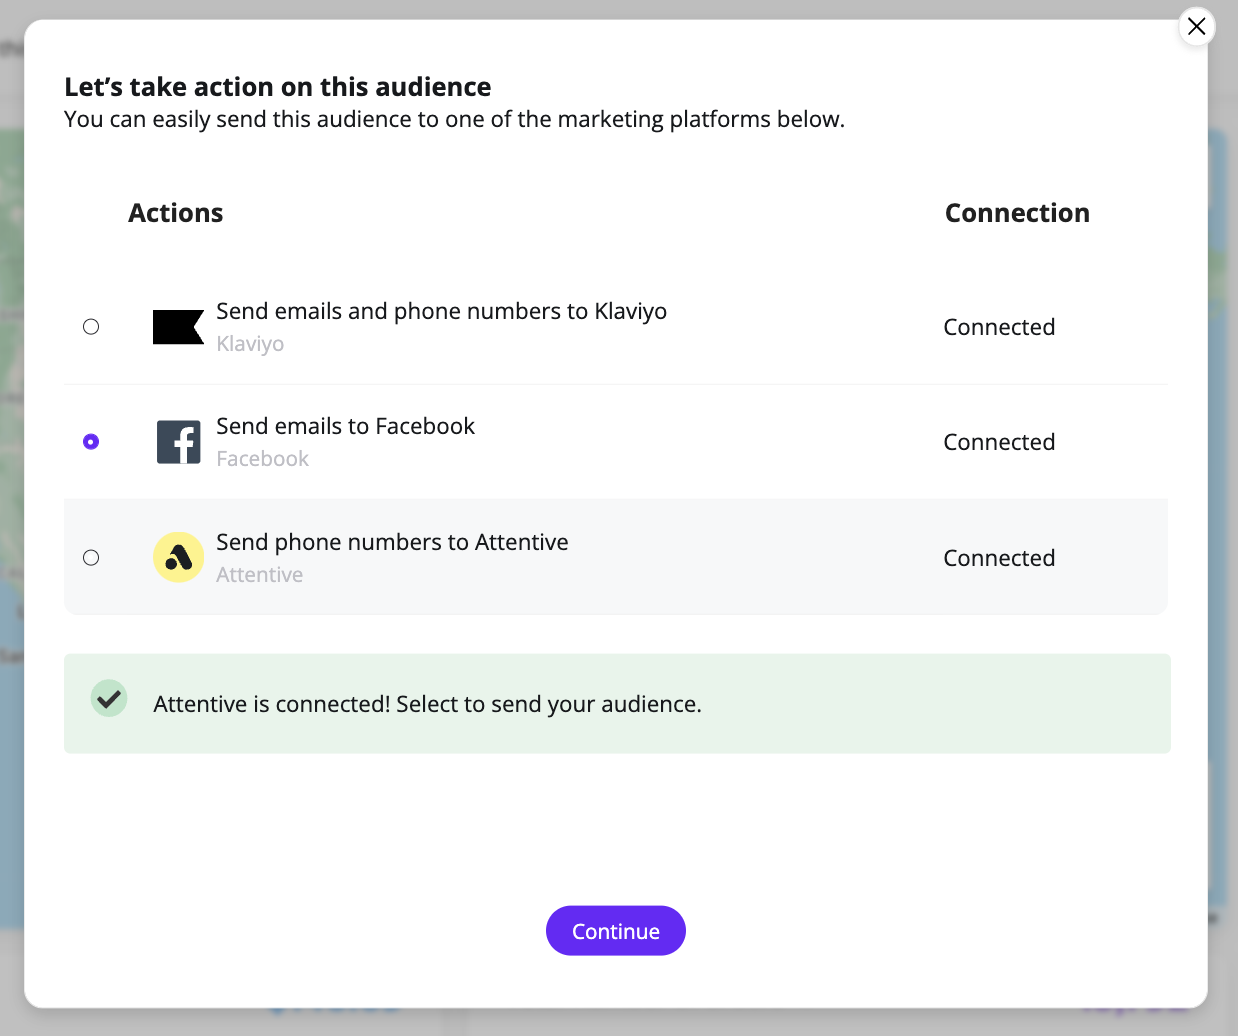Click "Send phone numbers to Attentive" label

tap(392, 542)
